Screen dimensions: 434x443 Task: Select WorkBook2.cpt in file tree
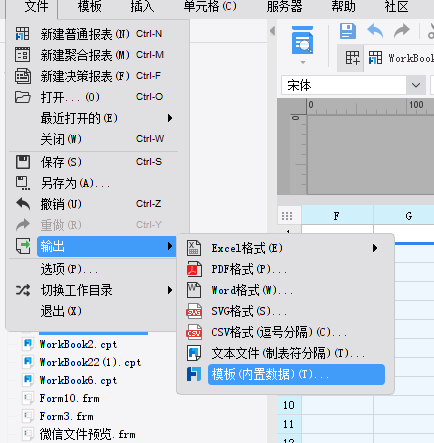(x=78, y=344)
